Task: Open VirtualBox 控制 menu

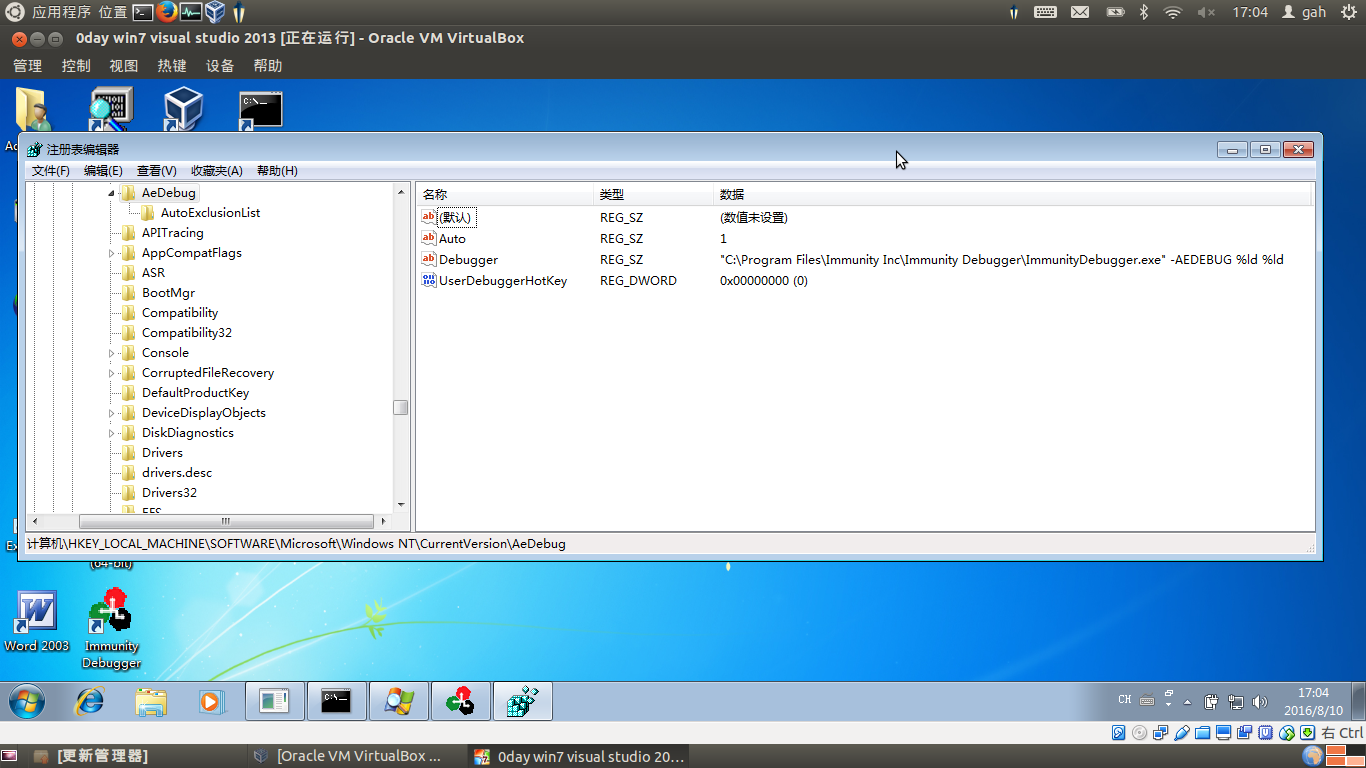Action: [76, 66]
